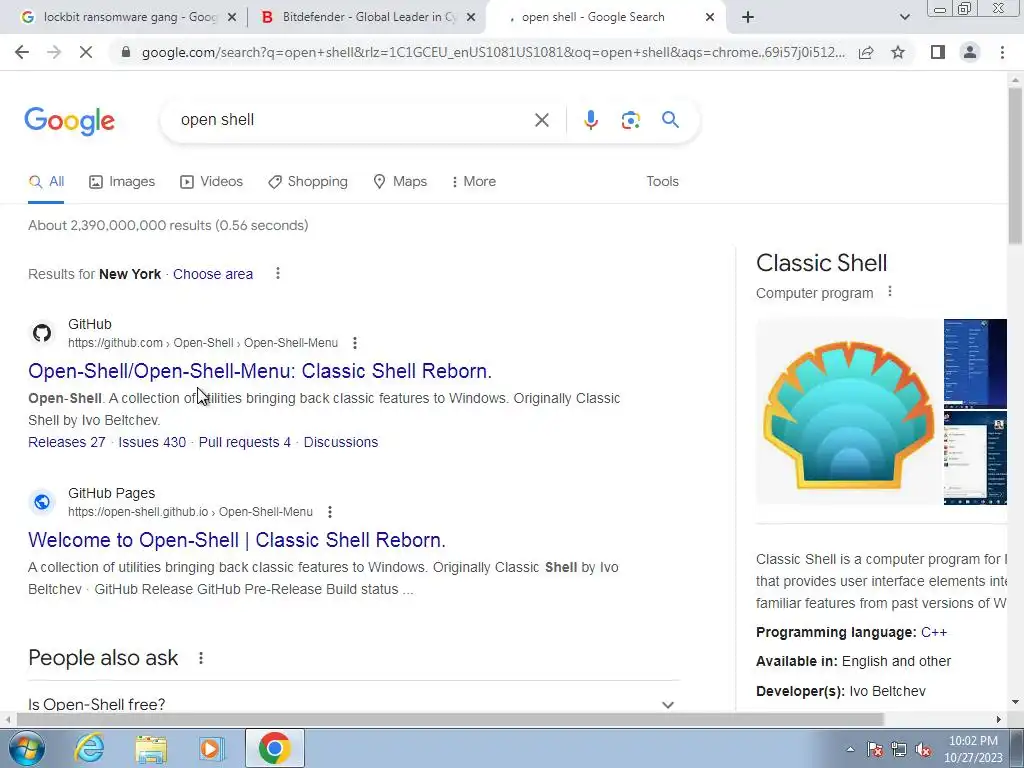1024x768 pixels.
Task: Open the Discussions sitelink
Action: (x=341, y=442)
